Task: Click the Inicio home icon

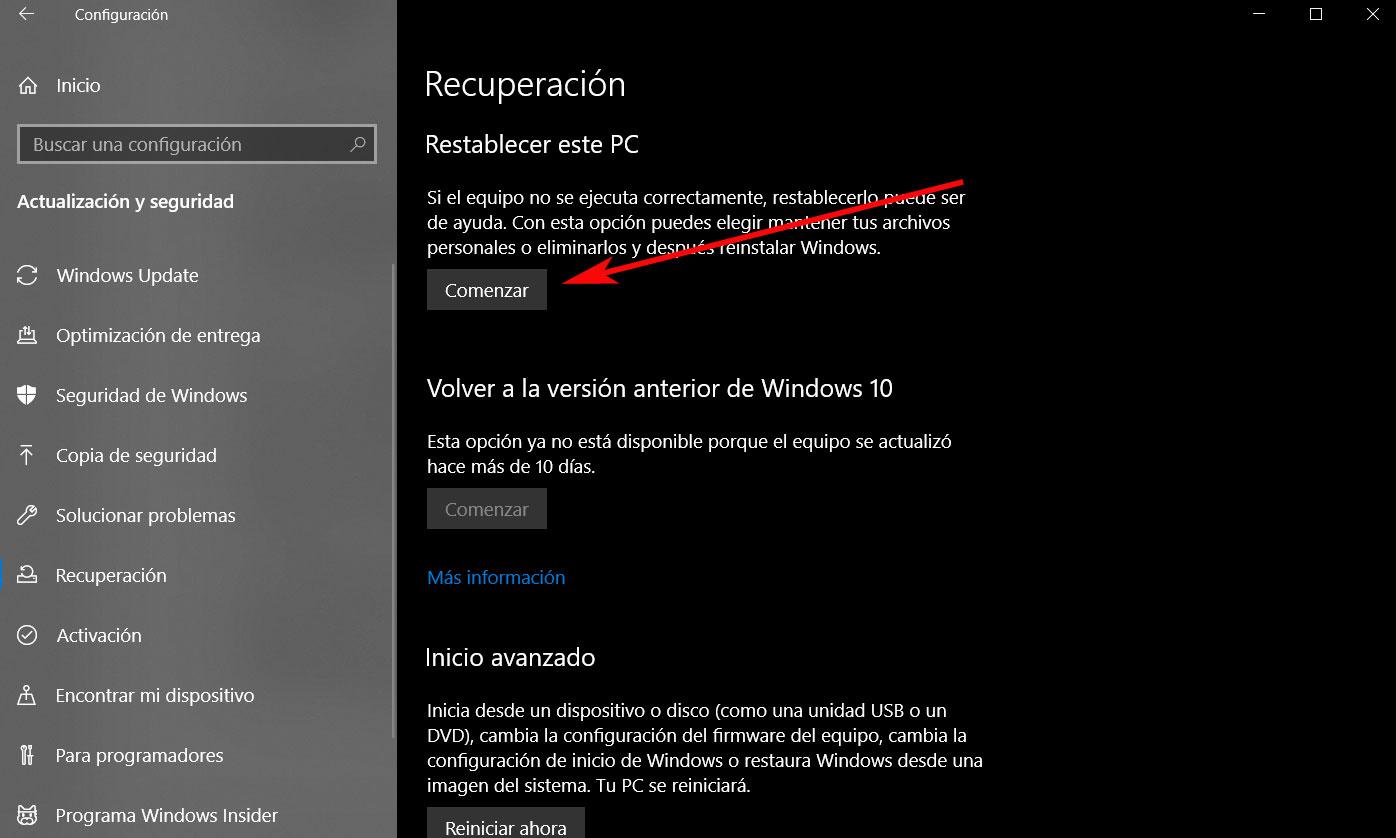Action: click(29, 86)
